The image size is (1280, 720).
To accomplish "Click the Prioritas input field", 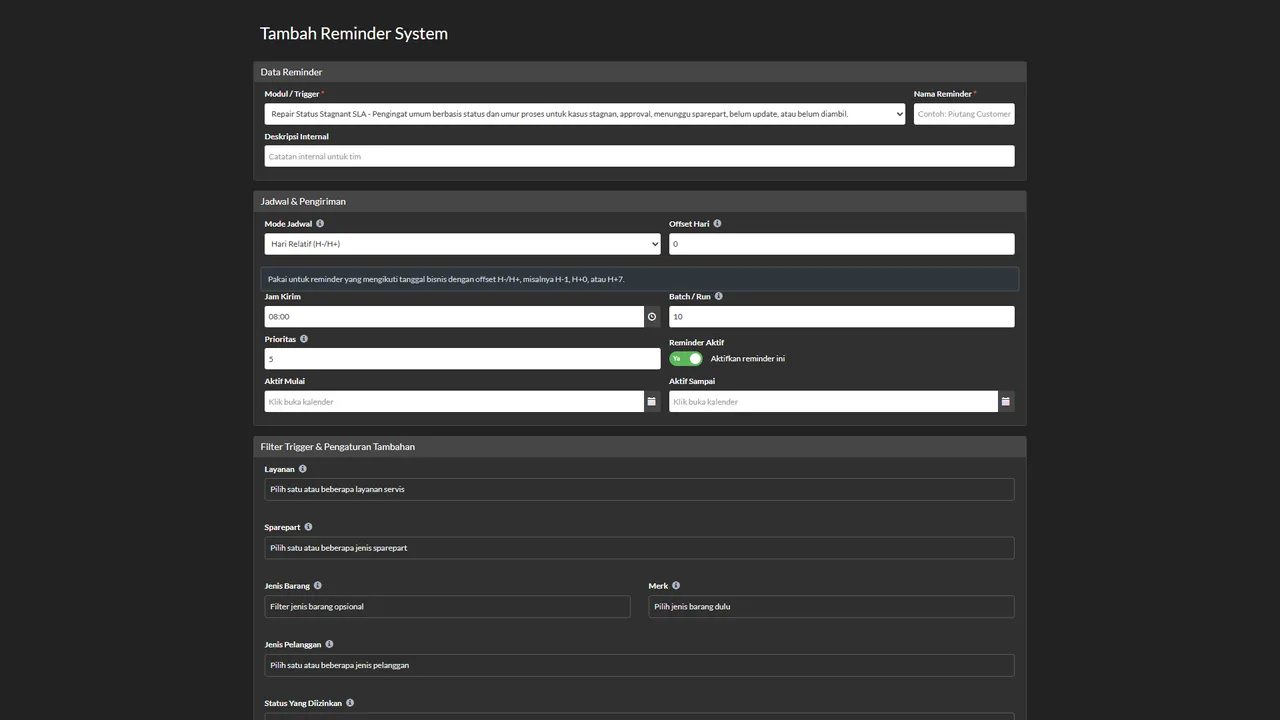I will pos(463,359).
